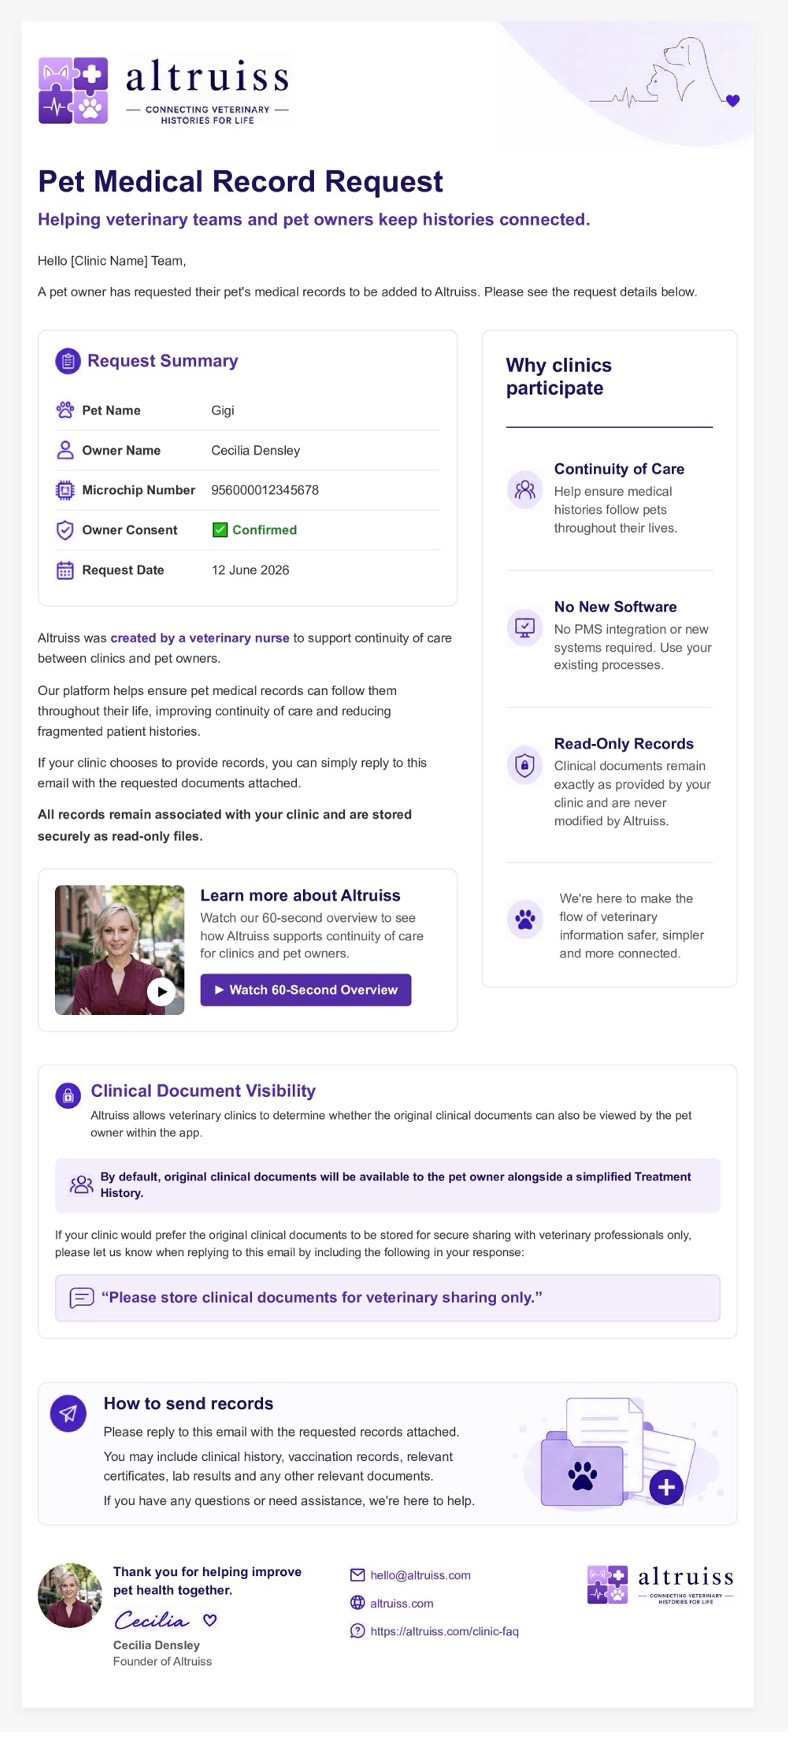Click the small purple heart in header art
Image resolution: width=792 pixels, height=1760 pixels.
pyautogui.click(x=733, y=100)
